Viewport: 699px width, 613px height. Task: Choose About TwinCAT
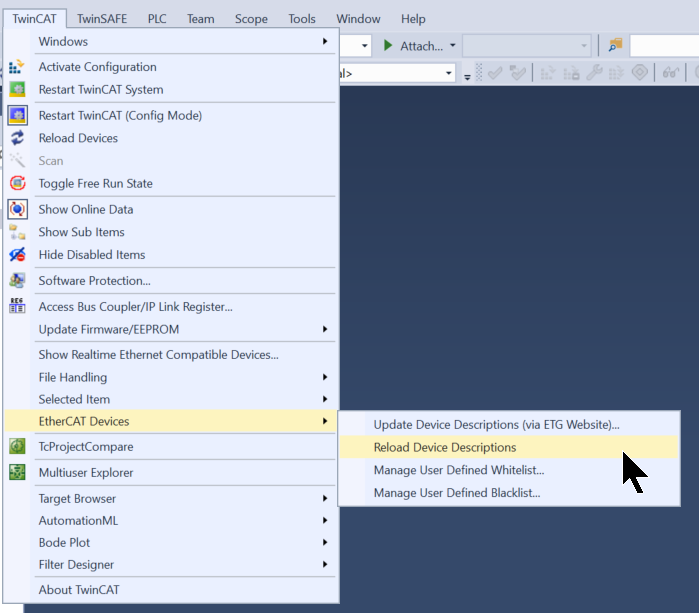171,589
